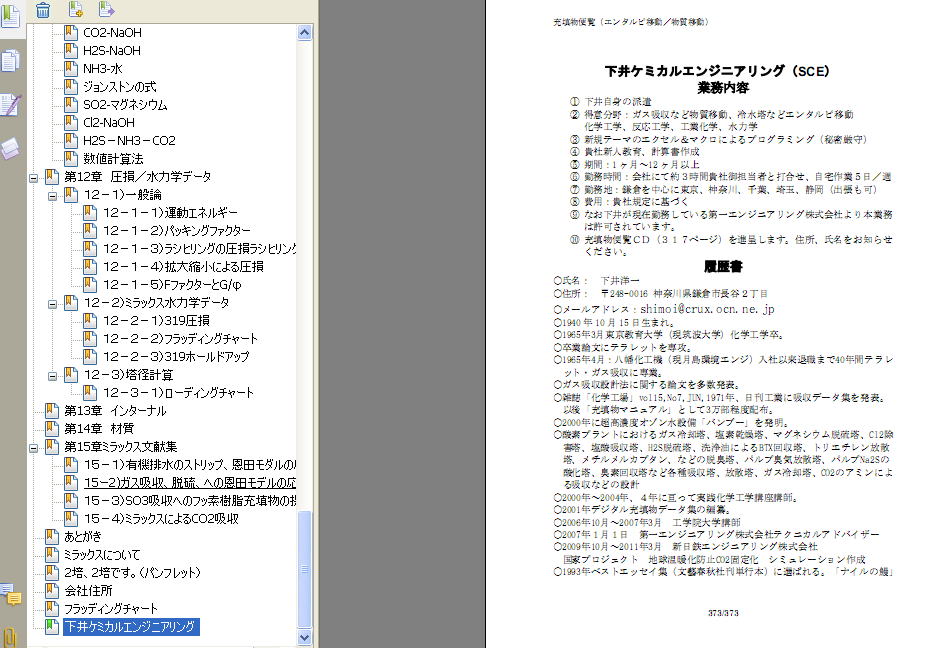Open the 第15章ミラックス文献集 bookmark
The image size is (952, 648).
(121, 447)
